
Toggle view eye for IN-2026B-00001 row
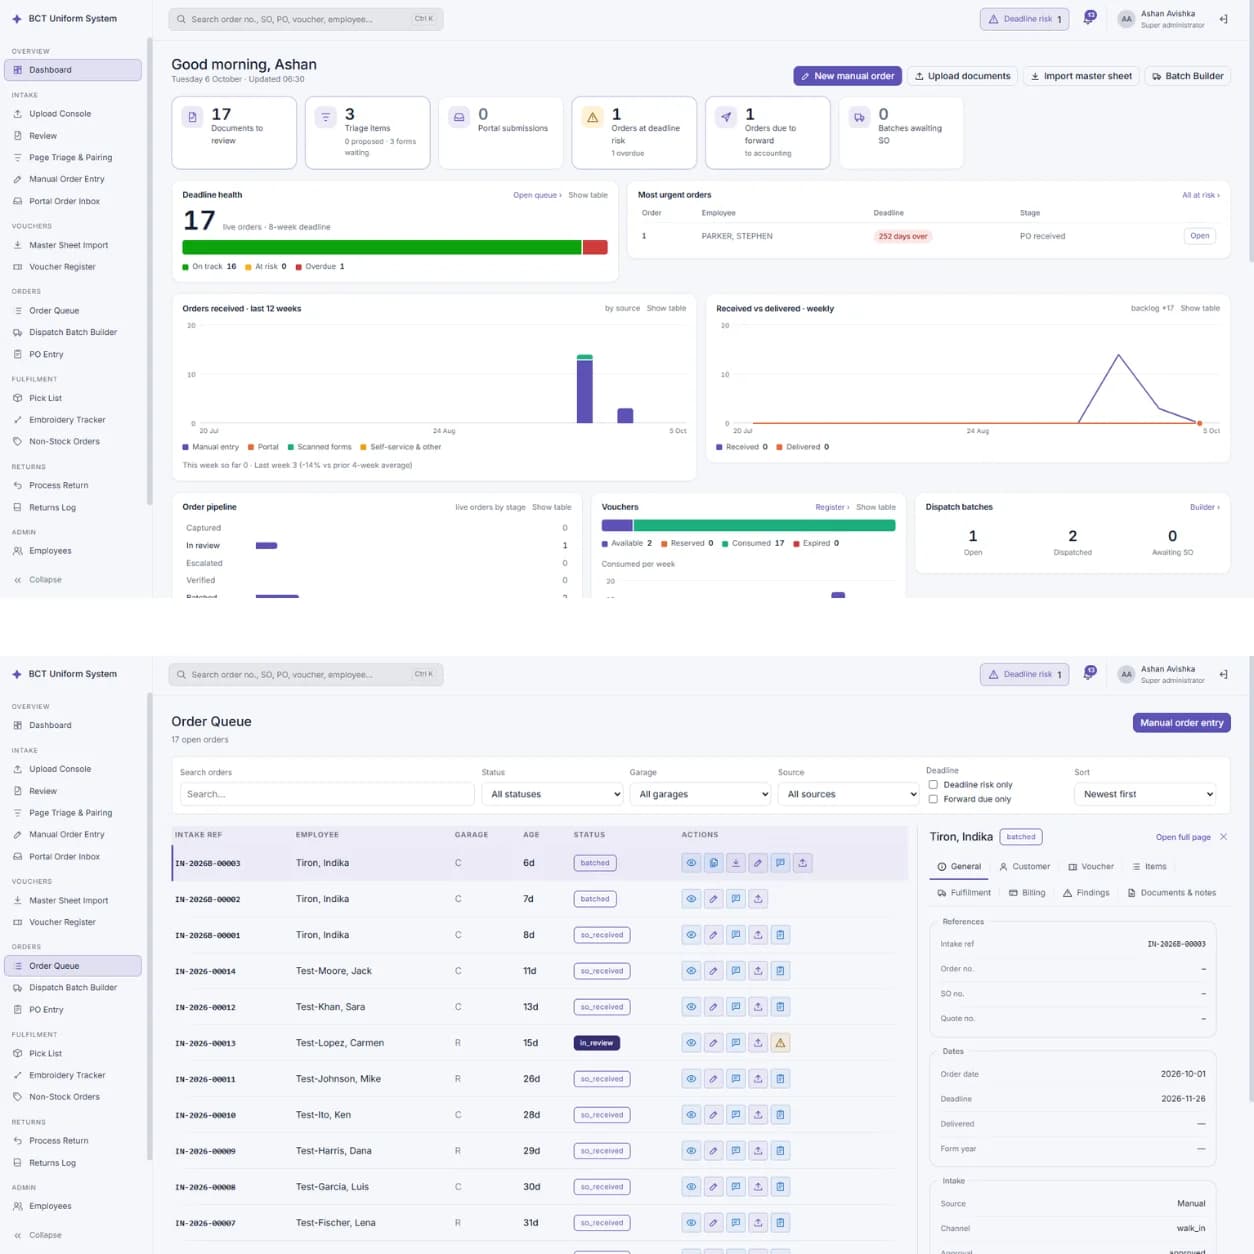691,934
